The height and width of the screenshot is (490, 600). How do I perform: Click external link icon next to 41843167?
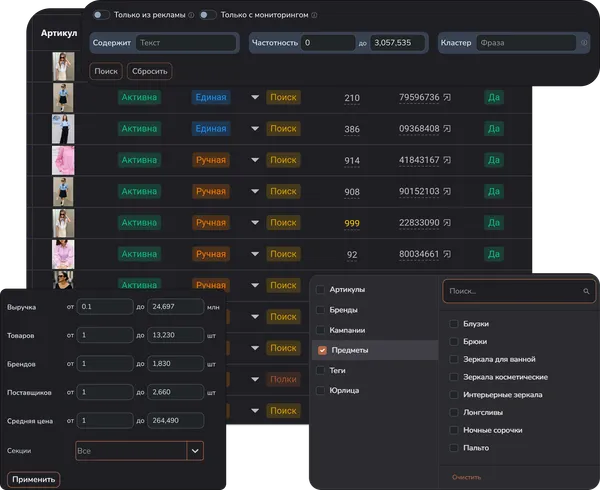[447, 160]
